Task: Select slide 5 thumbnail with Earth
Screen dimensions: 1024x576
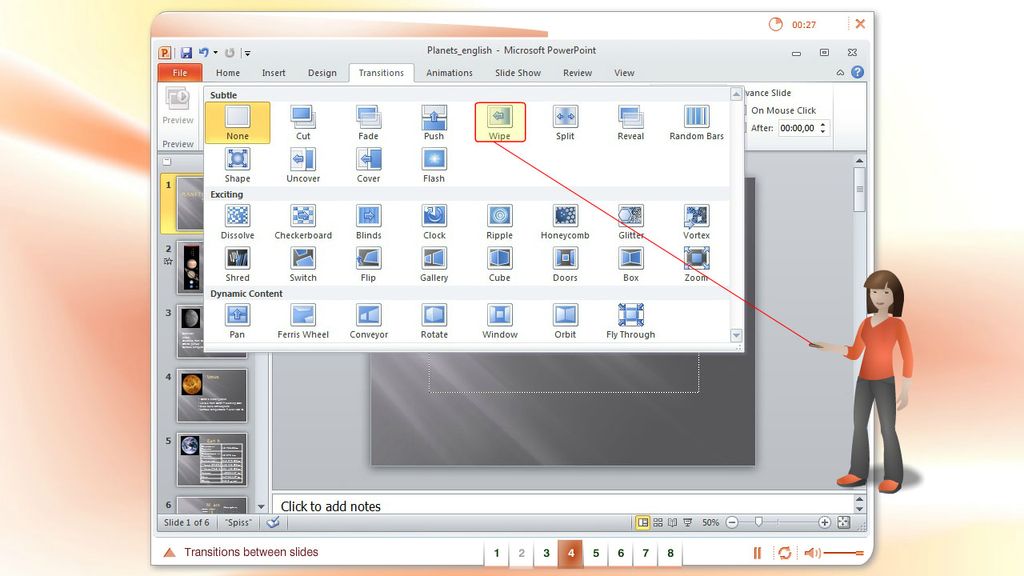Action: 212,460
